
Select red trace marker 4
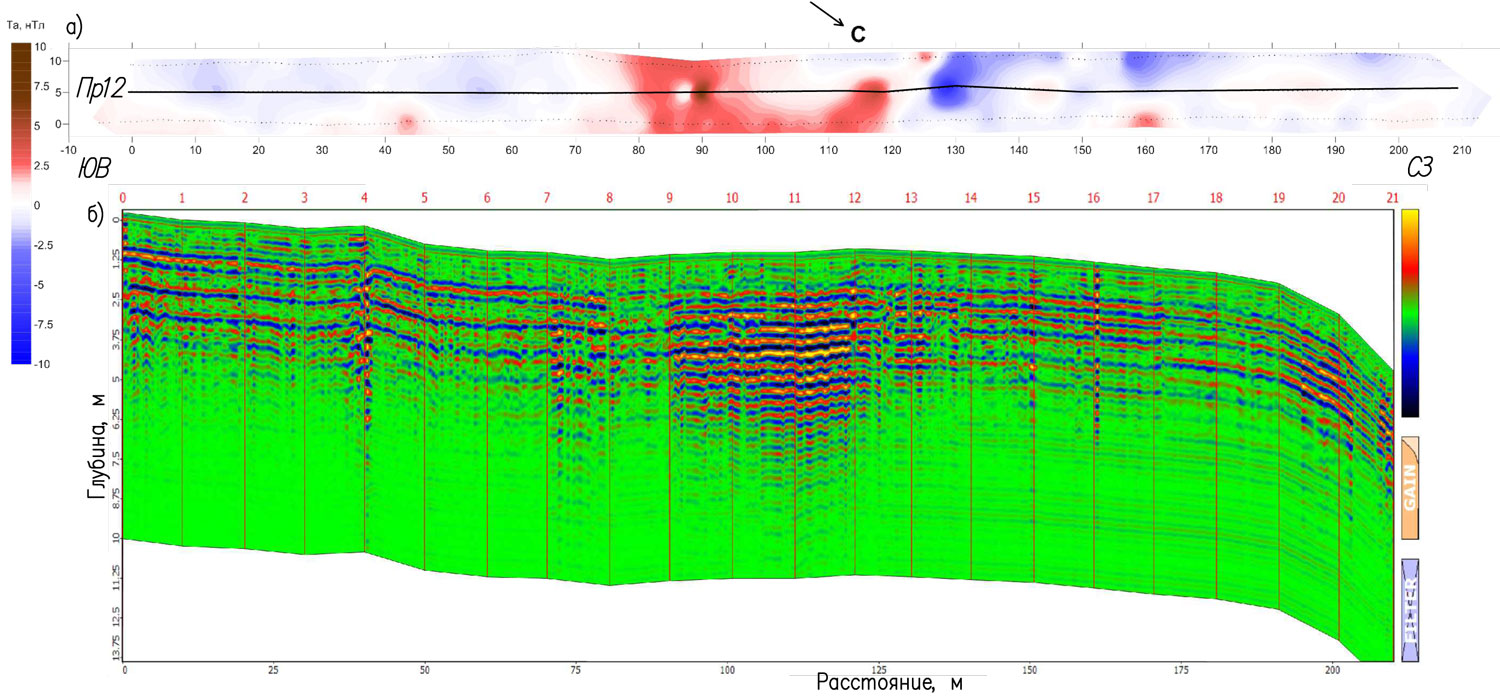click(x=364, y=198)
